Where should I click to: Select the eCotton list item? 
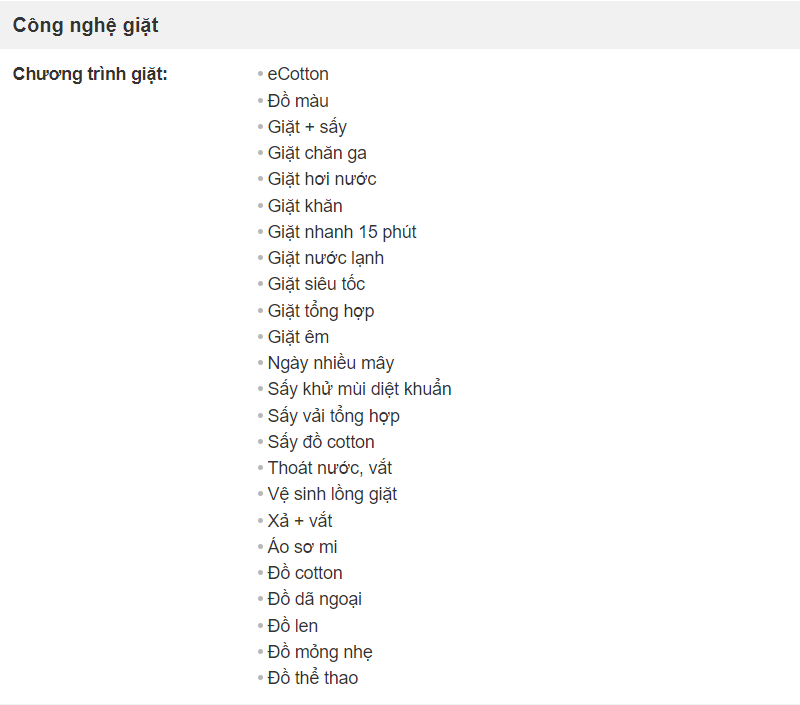(x=298, y=74)
